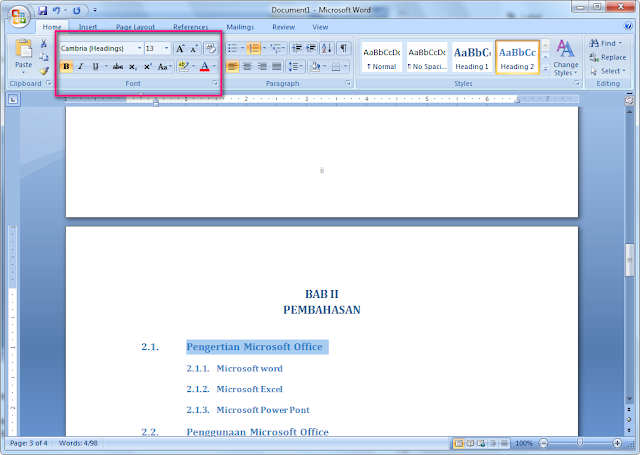This screenshot has width=640, height=455.
Task: Click the Office button logo
Action: 18,17
